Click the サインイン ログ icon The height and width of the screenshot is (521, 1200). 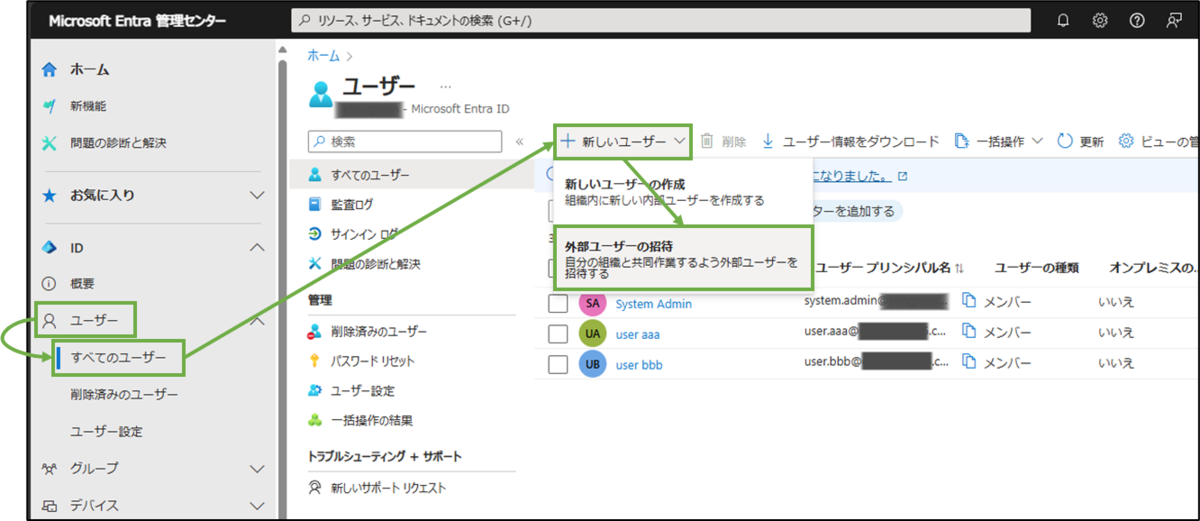click(314, 234)
